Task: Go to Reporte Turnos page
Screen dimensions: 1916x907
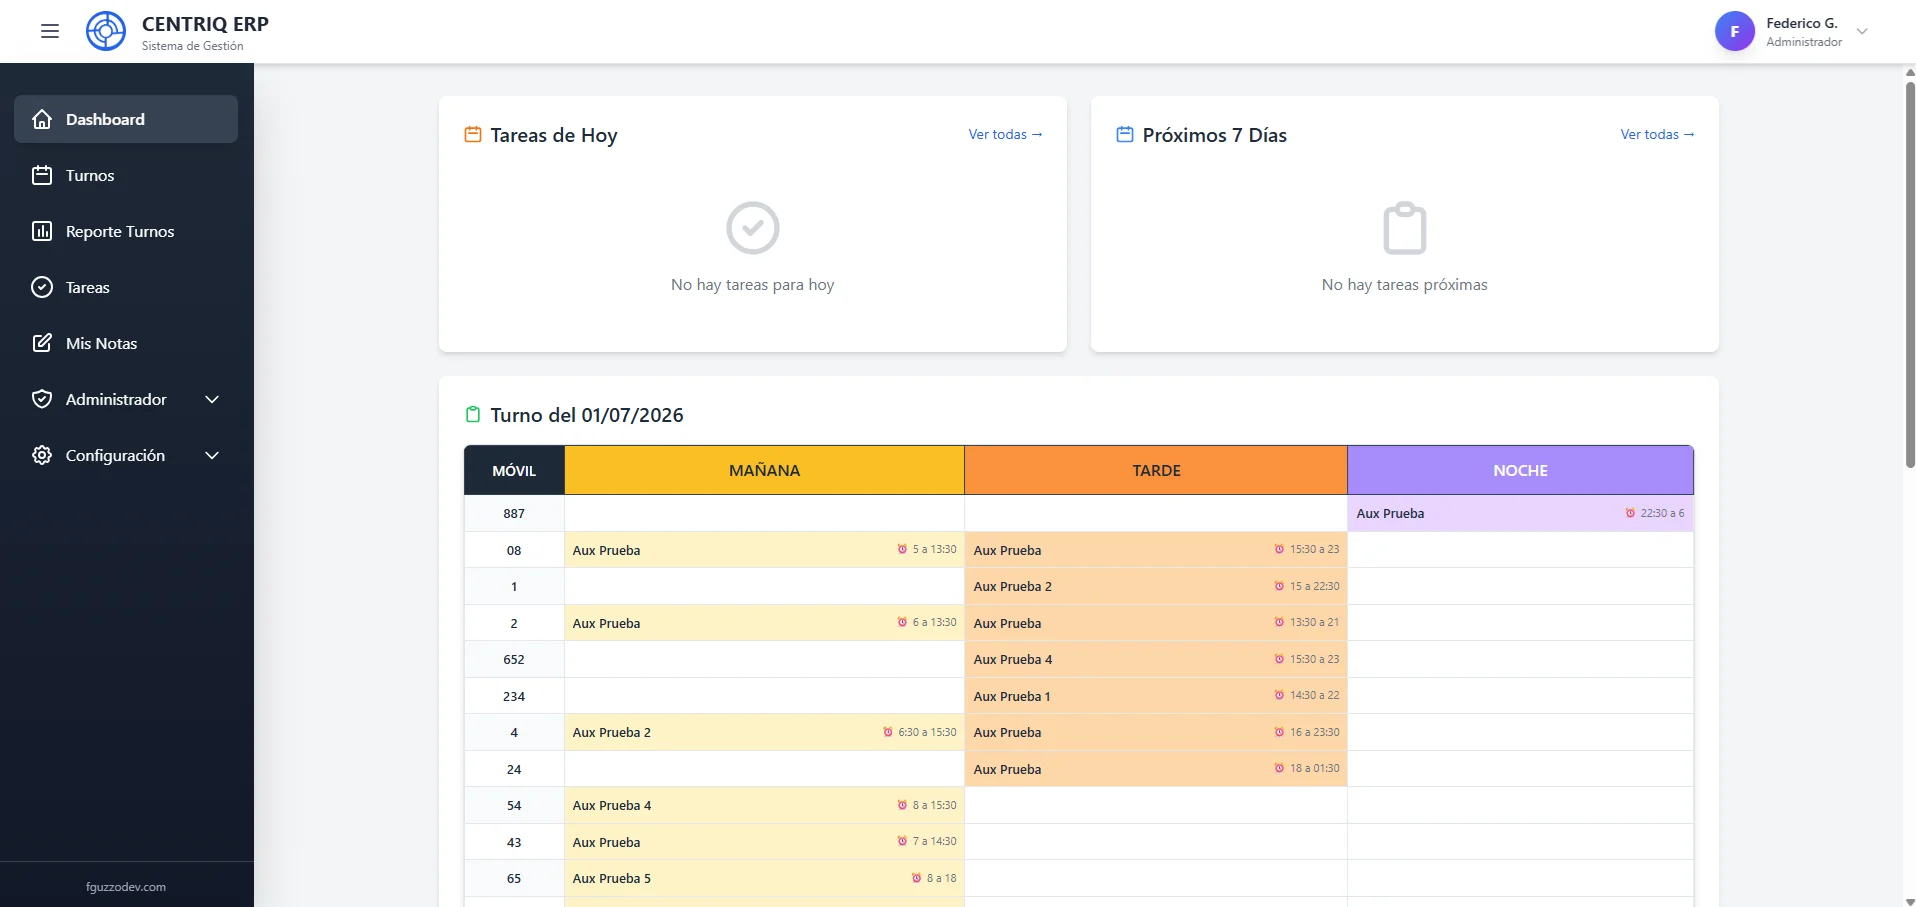Action: pyautogui.click(x=126, y=231)
